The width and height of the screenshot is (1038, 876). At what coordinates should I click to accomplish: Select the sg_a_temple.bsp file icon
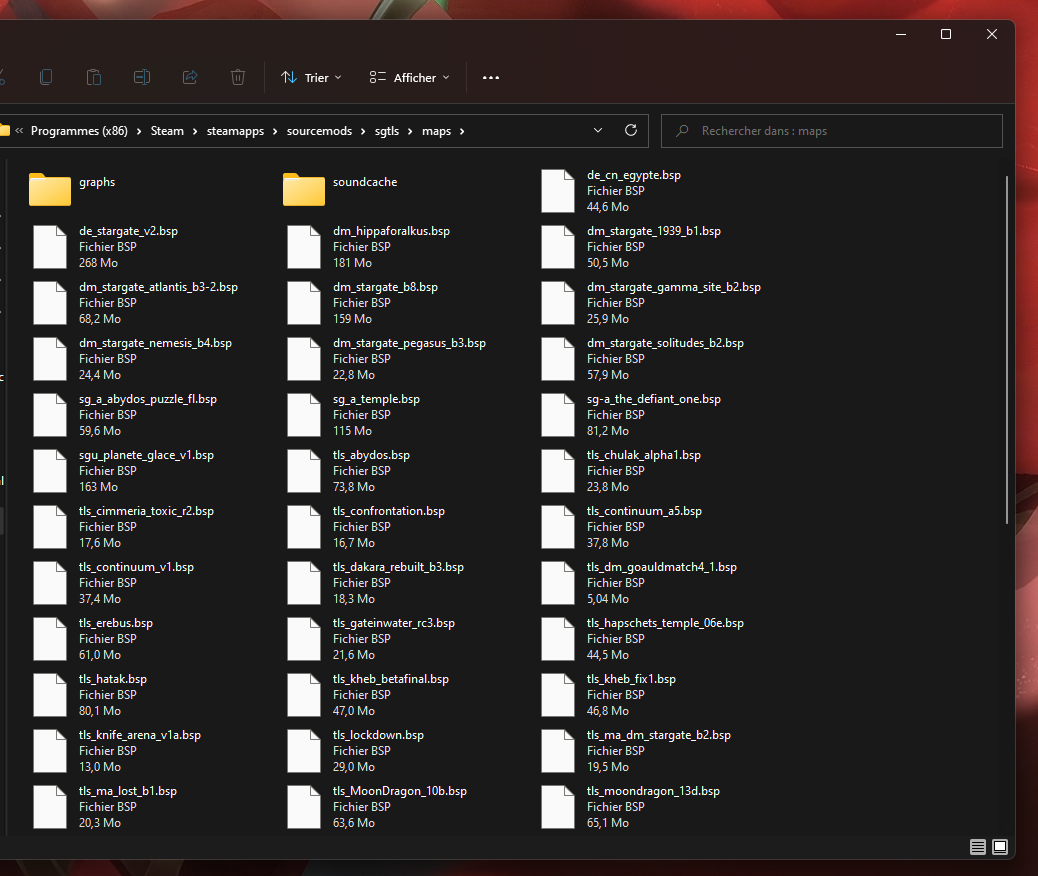pyautogui.click(x=304, y=414)
